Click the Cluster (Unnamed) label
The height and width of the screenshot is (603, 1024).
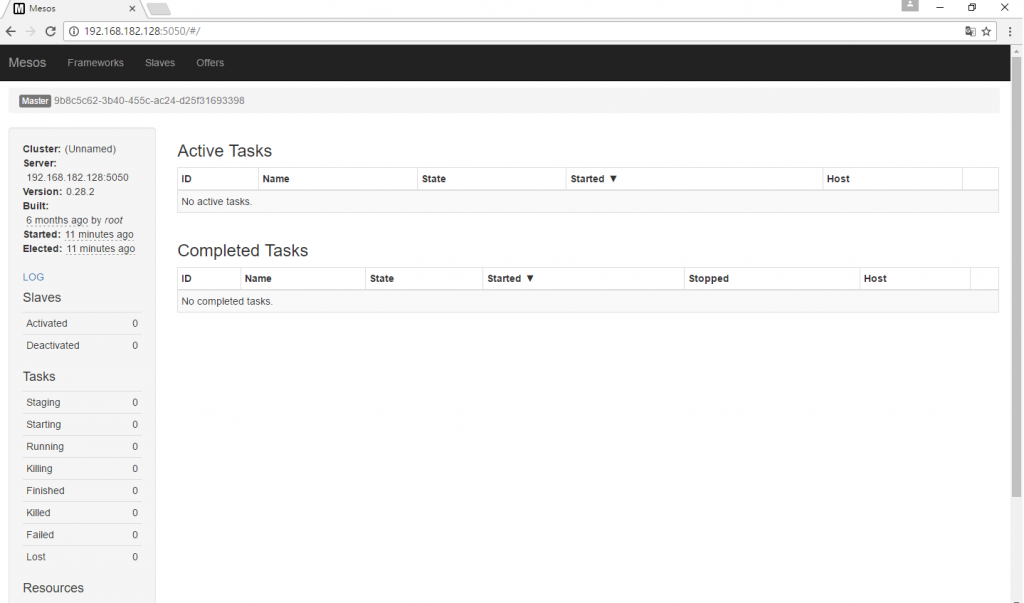(69, 149)
